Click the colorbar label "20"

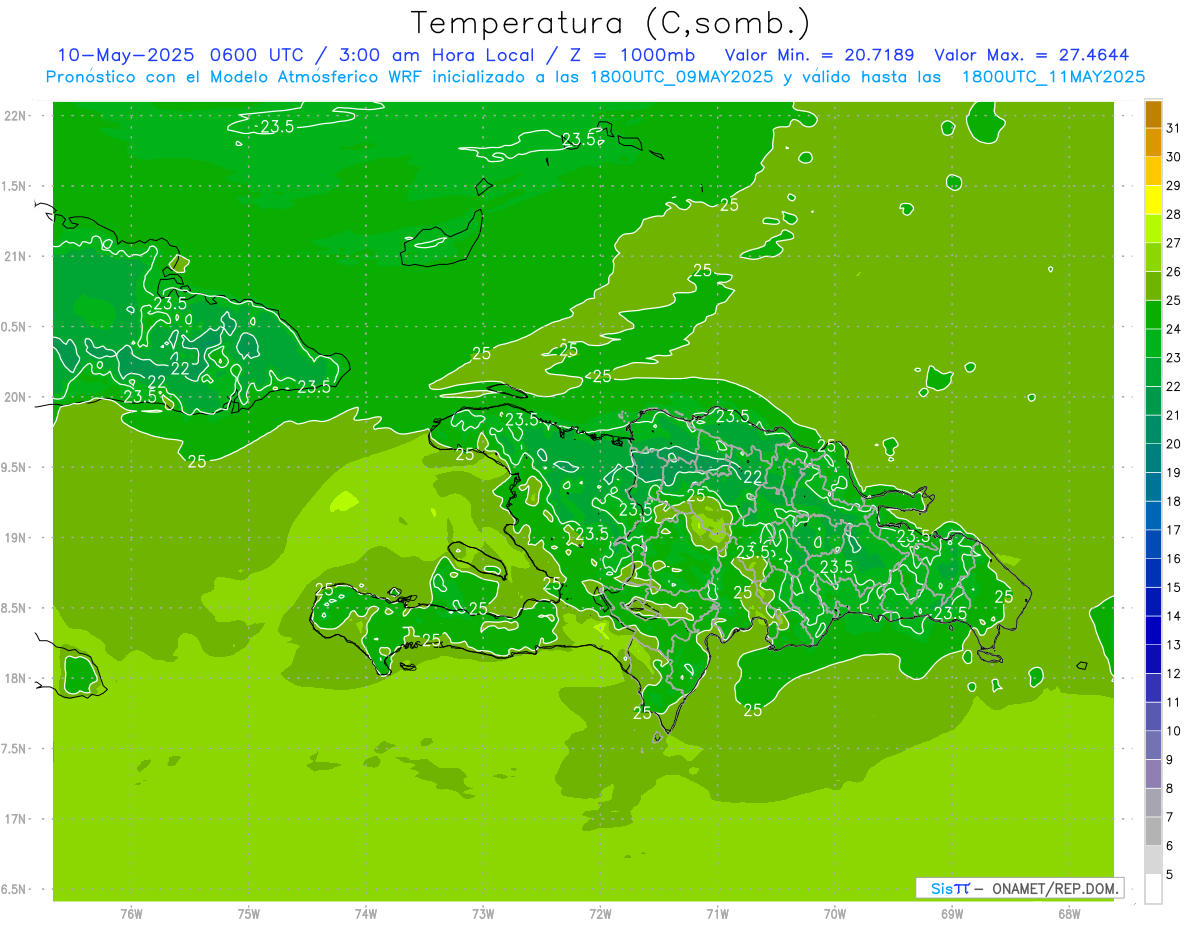point(1173,444)
